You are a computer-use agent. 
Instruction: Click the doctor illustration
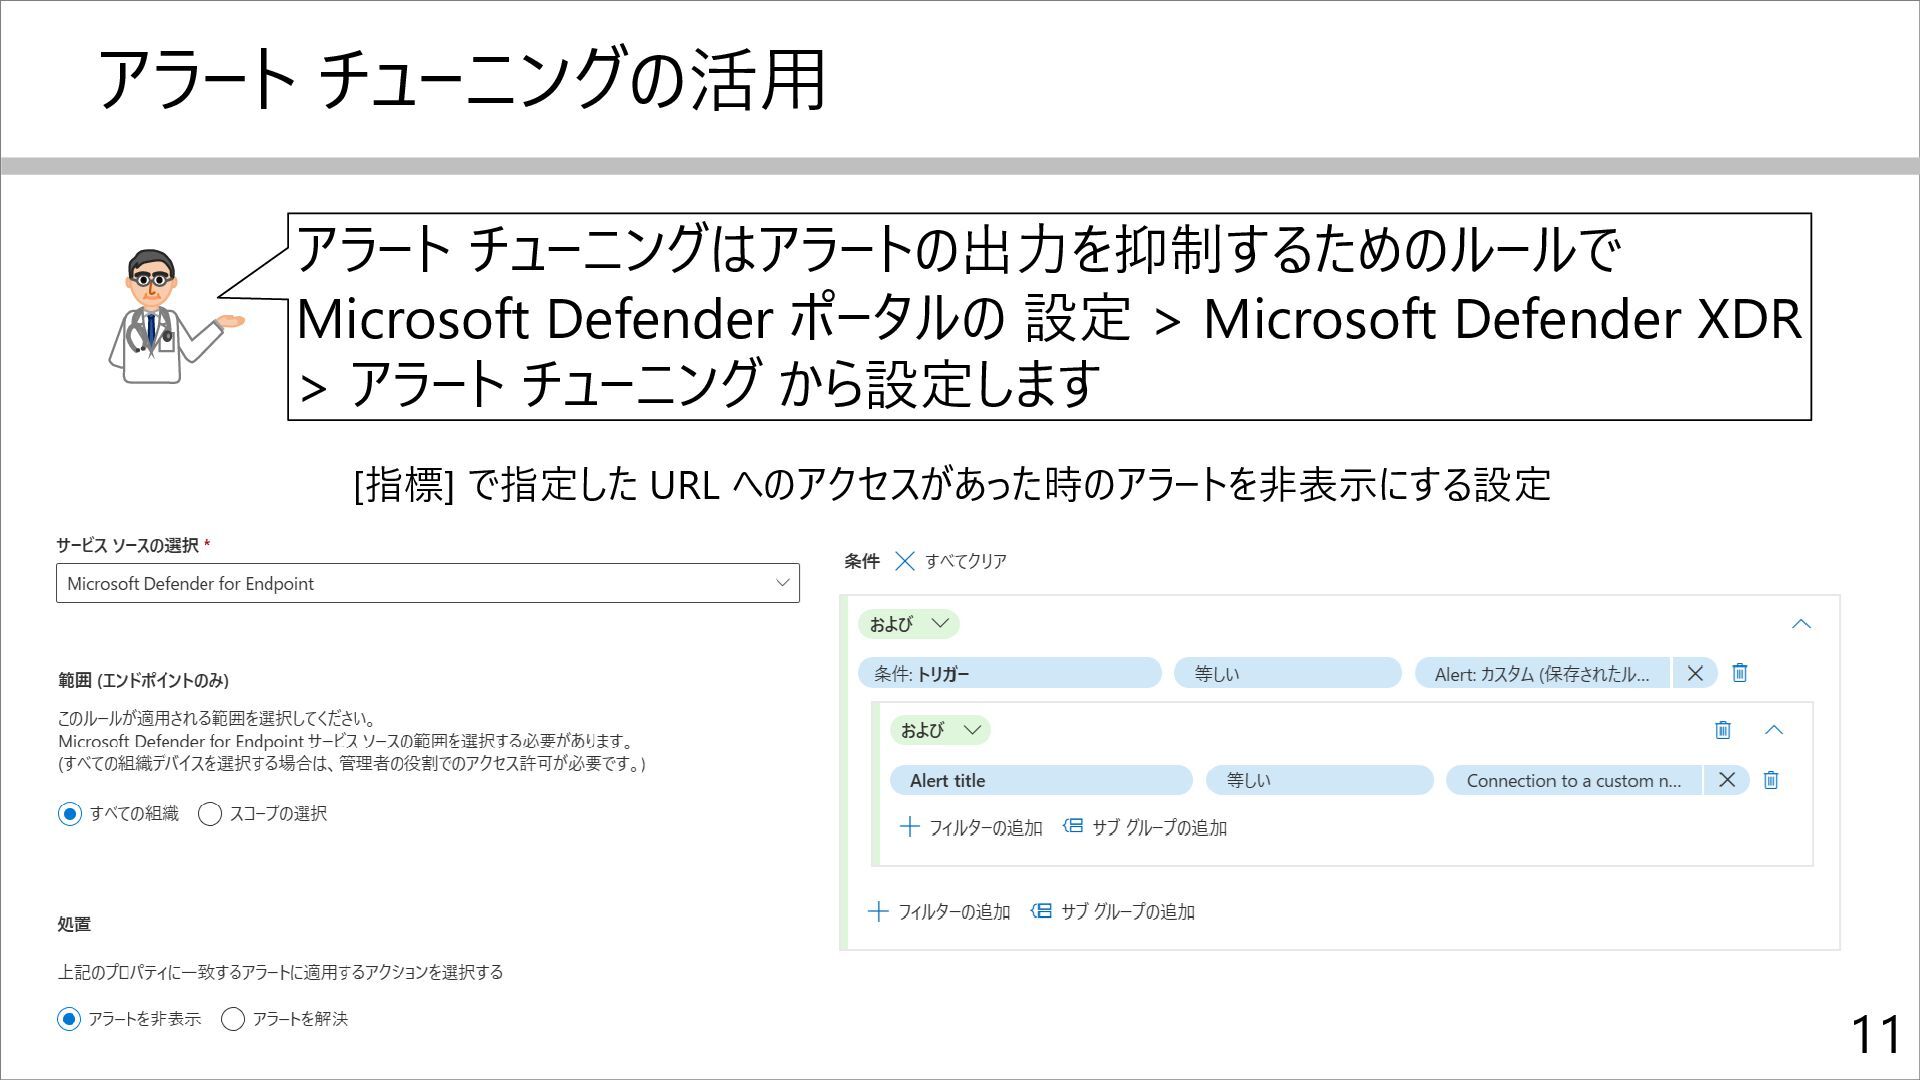[x=175, y=317]
